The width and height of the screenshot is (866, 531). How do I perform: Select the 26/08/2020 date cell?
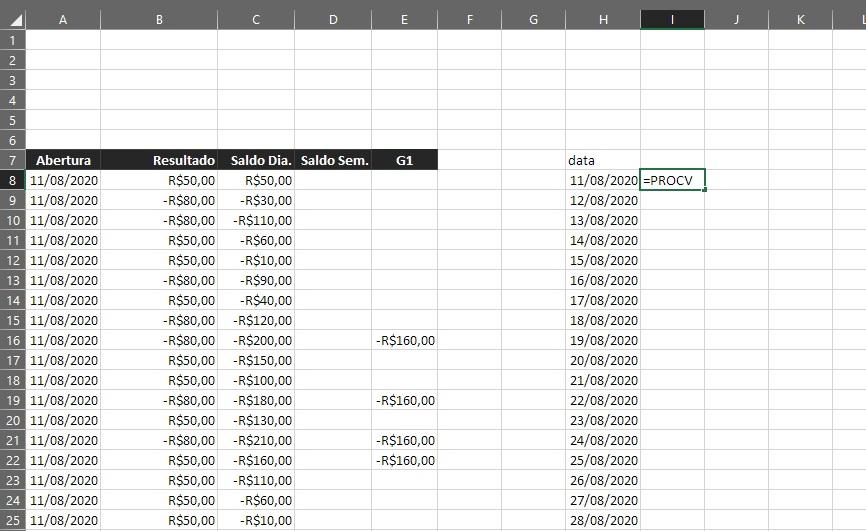pos(603,480)
